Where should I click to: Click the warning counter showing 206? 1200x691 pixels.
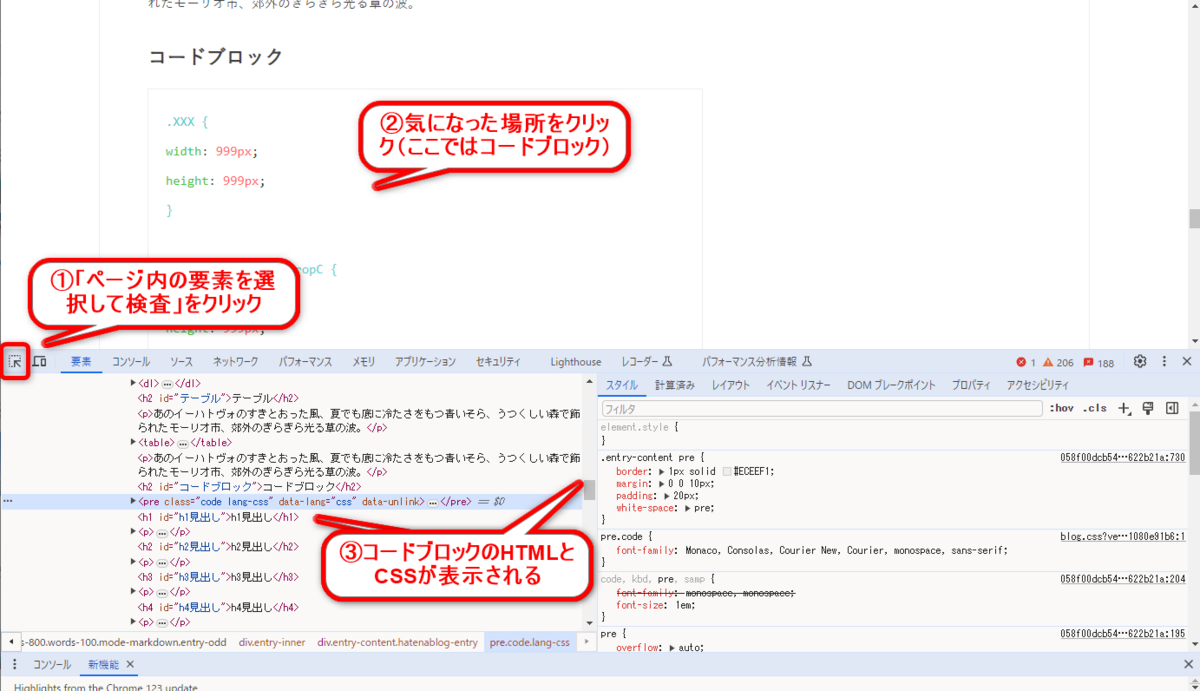pyautogui.click(x=1058, y=363)
